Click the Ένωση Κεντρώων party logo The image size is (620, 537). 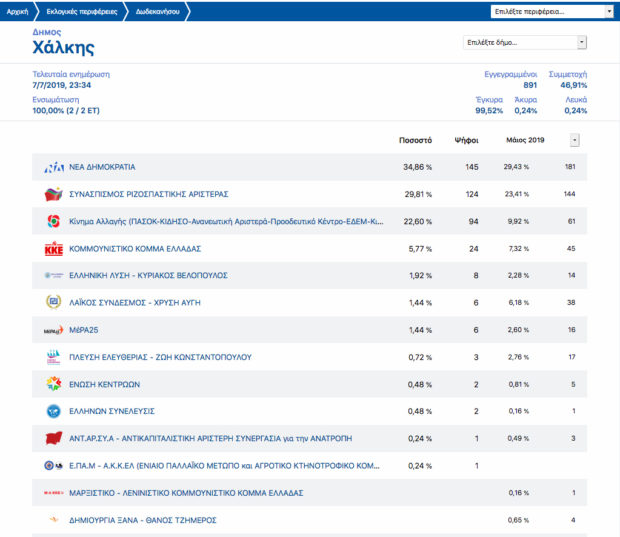tap(53, 384)
